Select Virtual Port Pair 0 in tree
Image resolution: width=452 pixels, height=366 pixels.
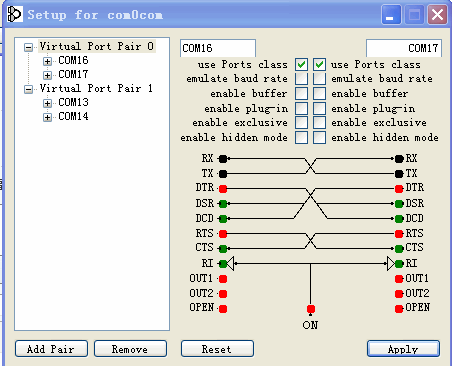click(97, 46)
